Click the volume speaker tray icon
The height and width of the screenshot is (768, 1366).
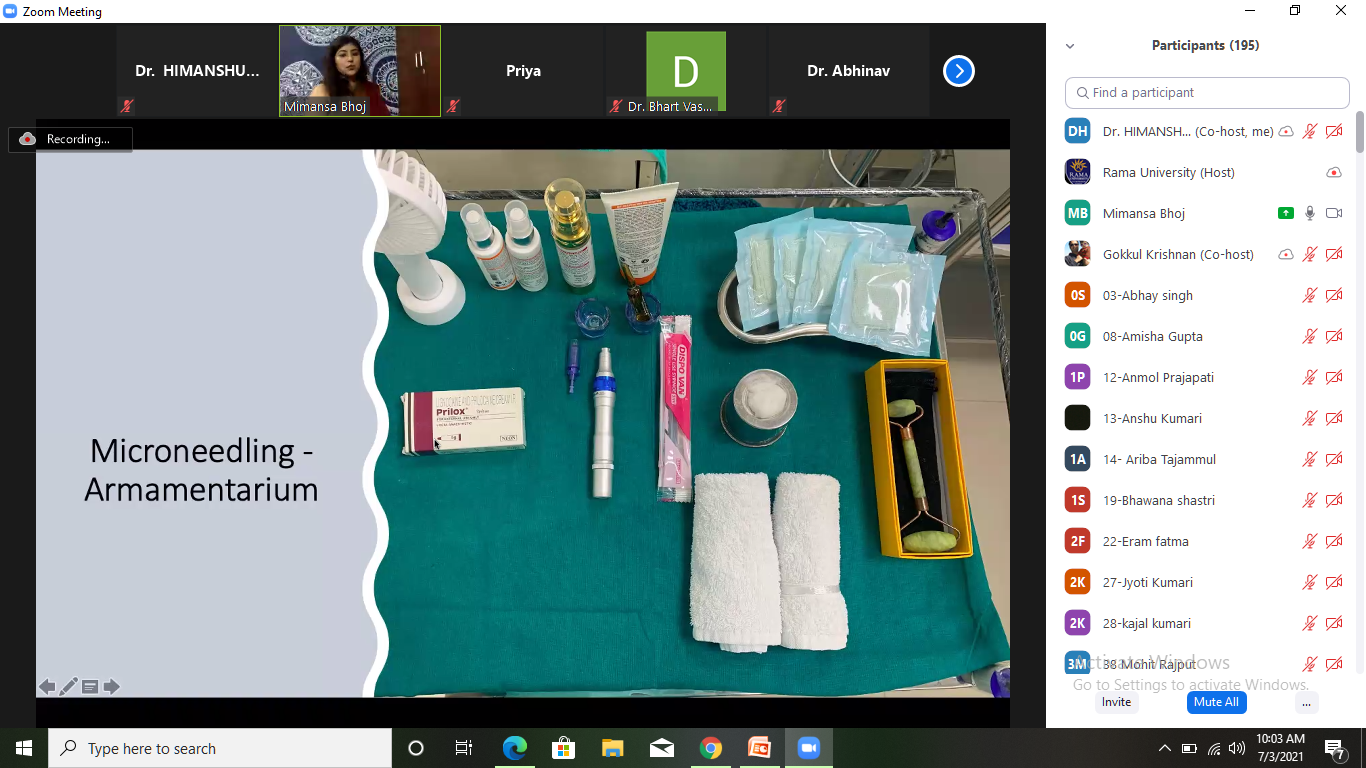click(1238, 748)
